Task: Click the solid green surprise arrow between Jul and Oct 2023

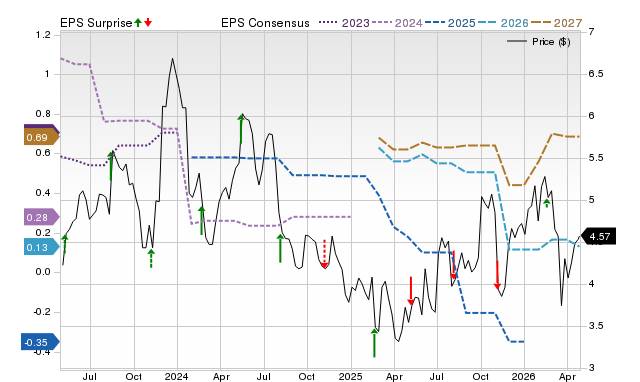Action: click(111, 166)
